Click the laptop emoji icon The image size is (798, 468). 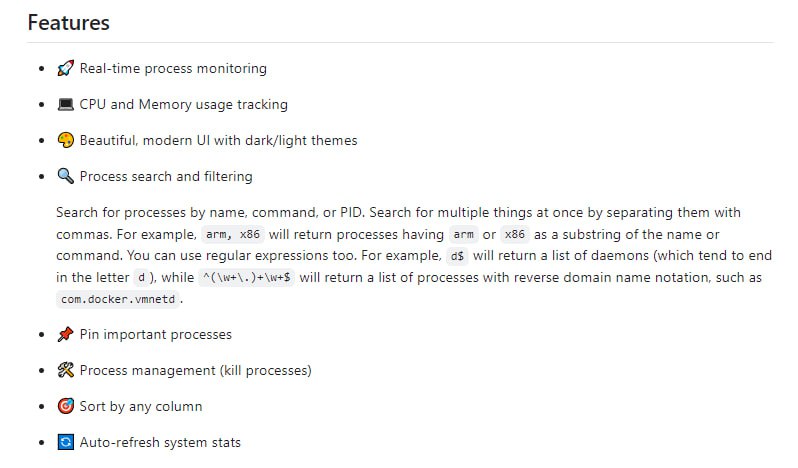coord(66,105)
